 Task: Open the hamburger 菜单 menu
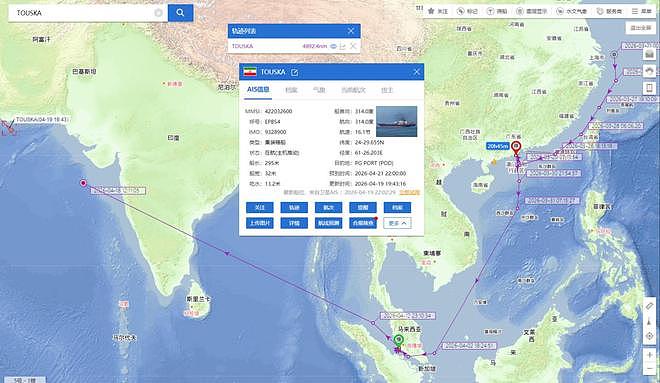(641, 11)
